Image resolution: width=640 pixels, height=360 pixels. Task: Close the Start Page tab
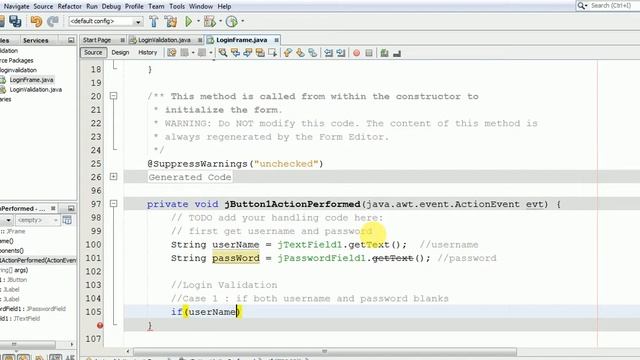click(x=122, y=40)
